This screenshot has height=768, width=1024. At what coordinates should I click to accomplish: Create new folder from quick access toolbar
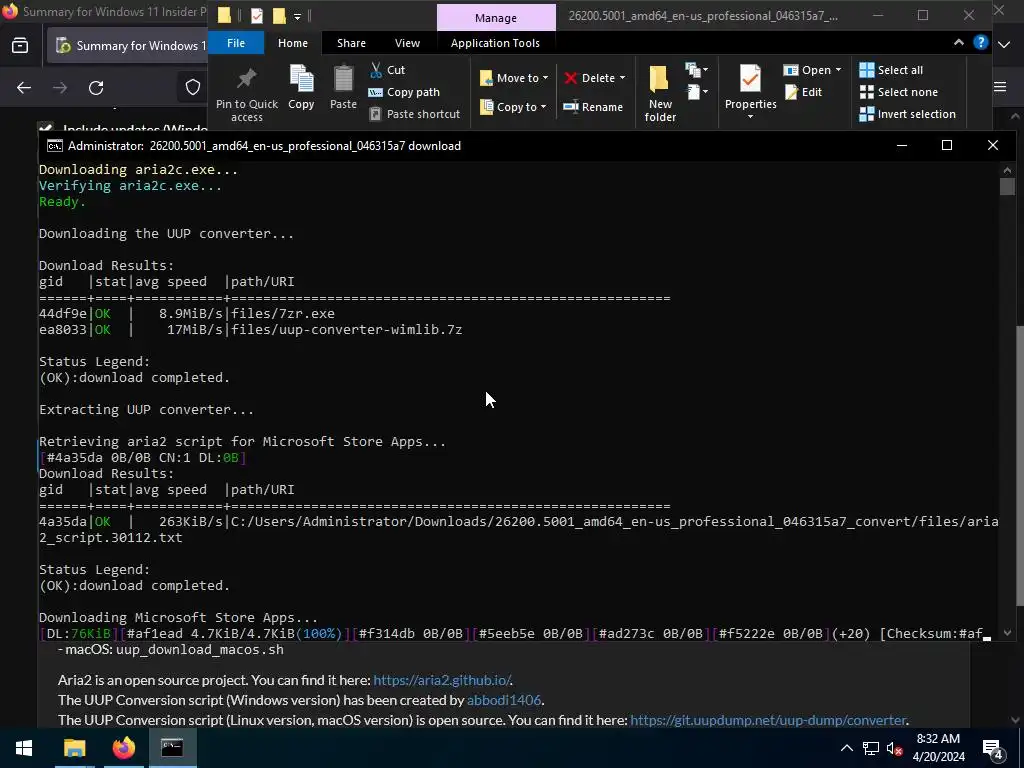click(279, 16)
